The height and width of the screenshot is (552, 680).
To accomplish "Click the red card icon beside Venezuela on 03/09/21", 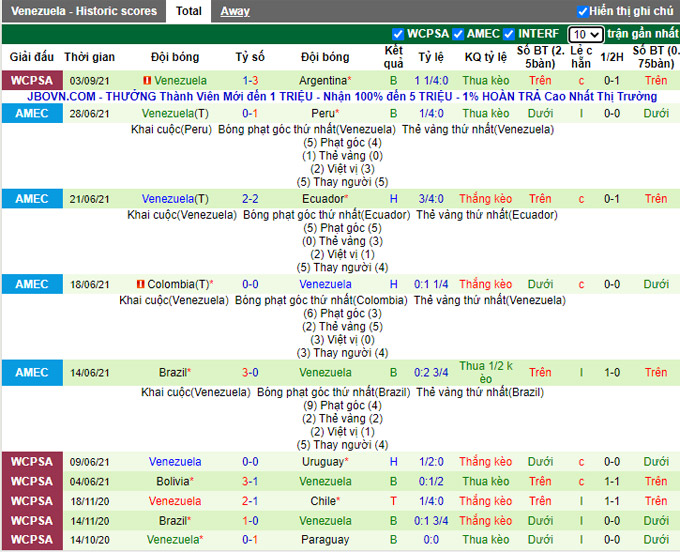I will click(147, 80).
